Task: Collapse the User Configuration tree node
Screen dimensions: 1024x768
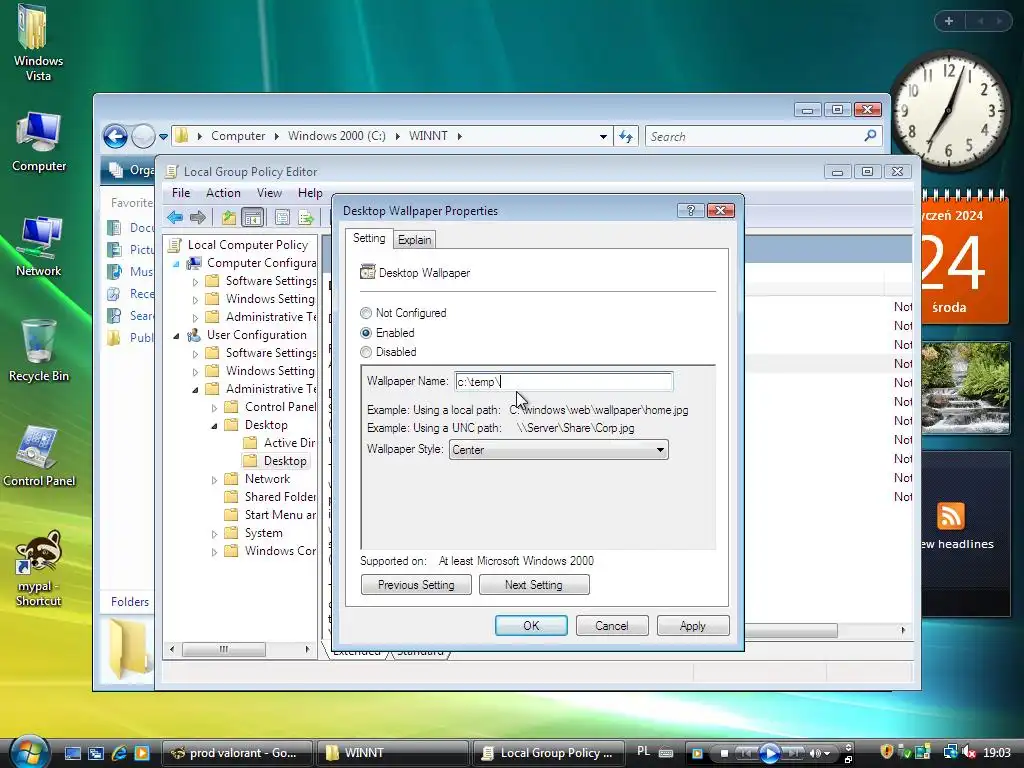Action: point(176,335)
